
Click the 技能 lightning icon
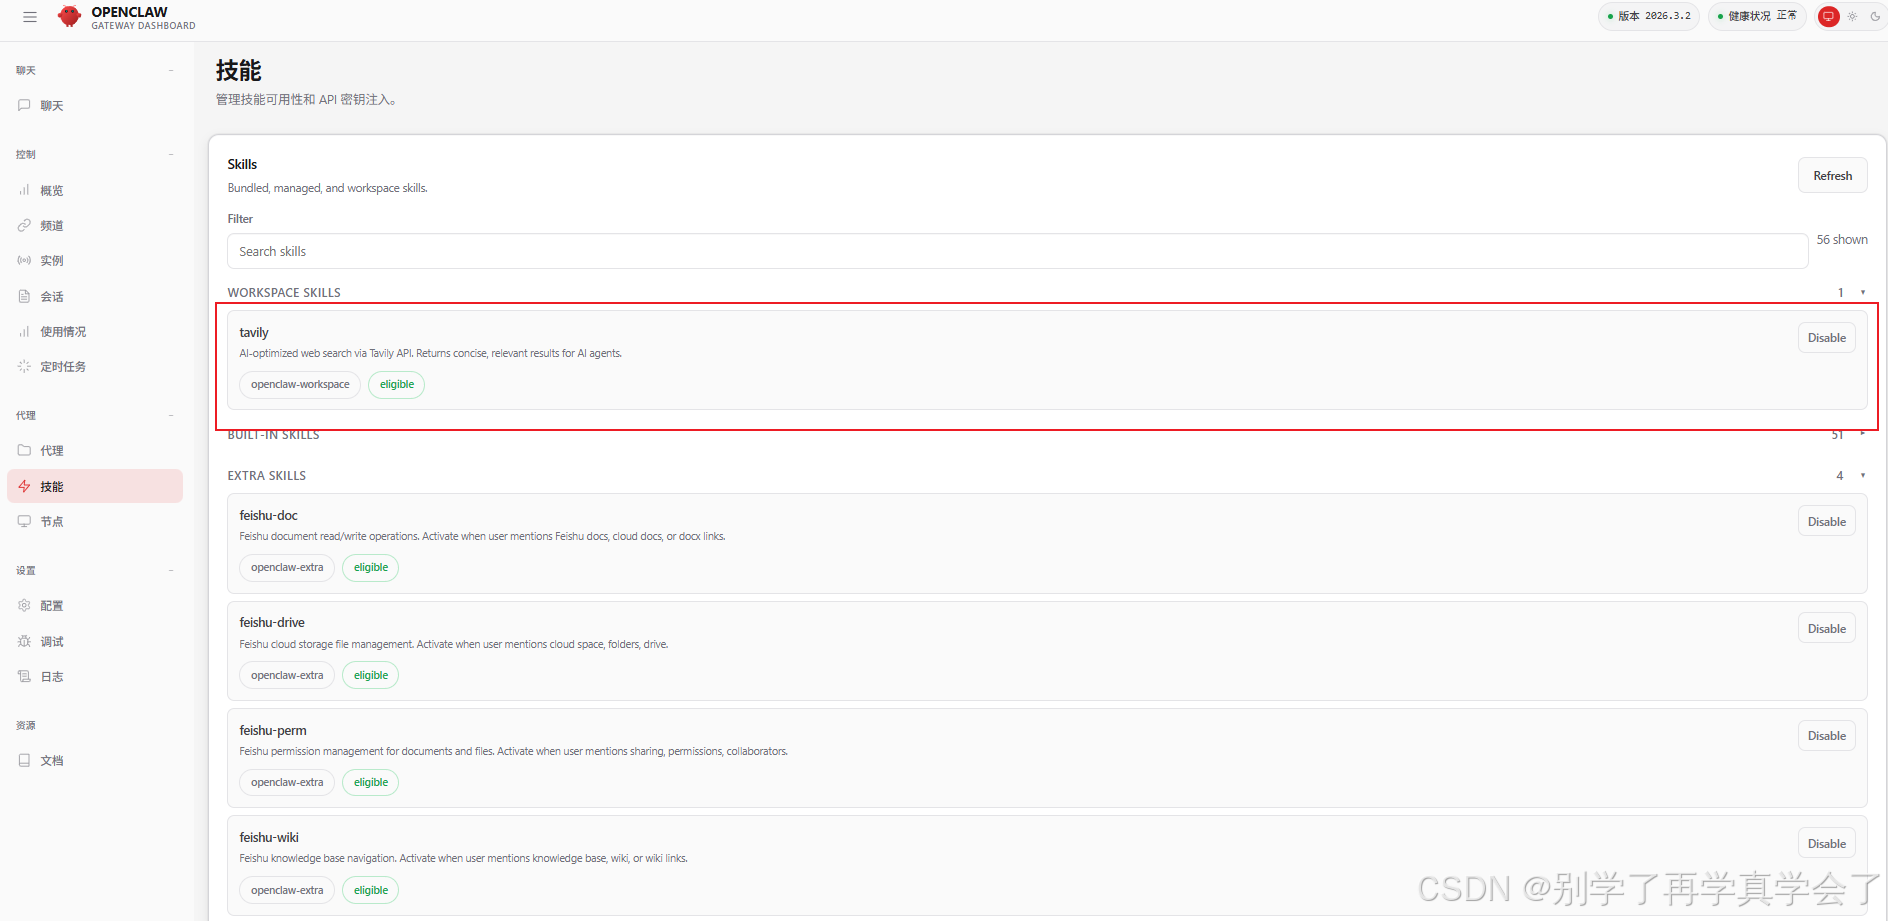(x=24, y=486)
